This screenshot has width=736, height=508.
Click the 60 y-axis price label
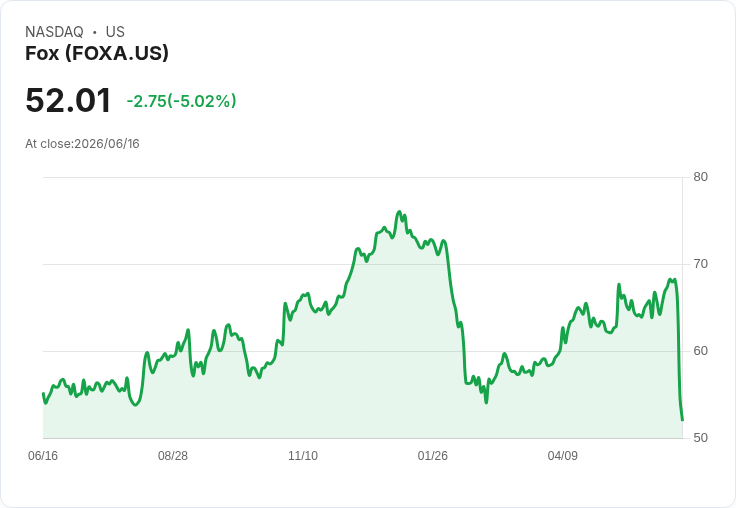(x=700, y=351)
